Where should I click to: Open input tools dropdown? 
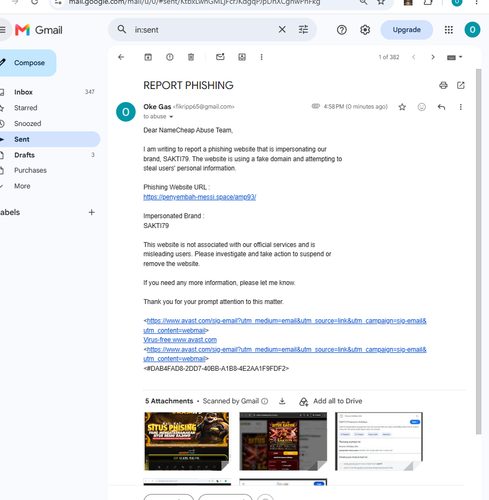coord(455,57)
